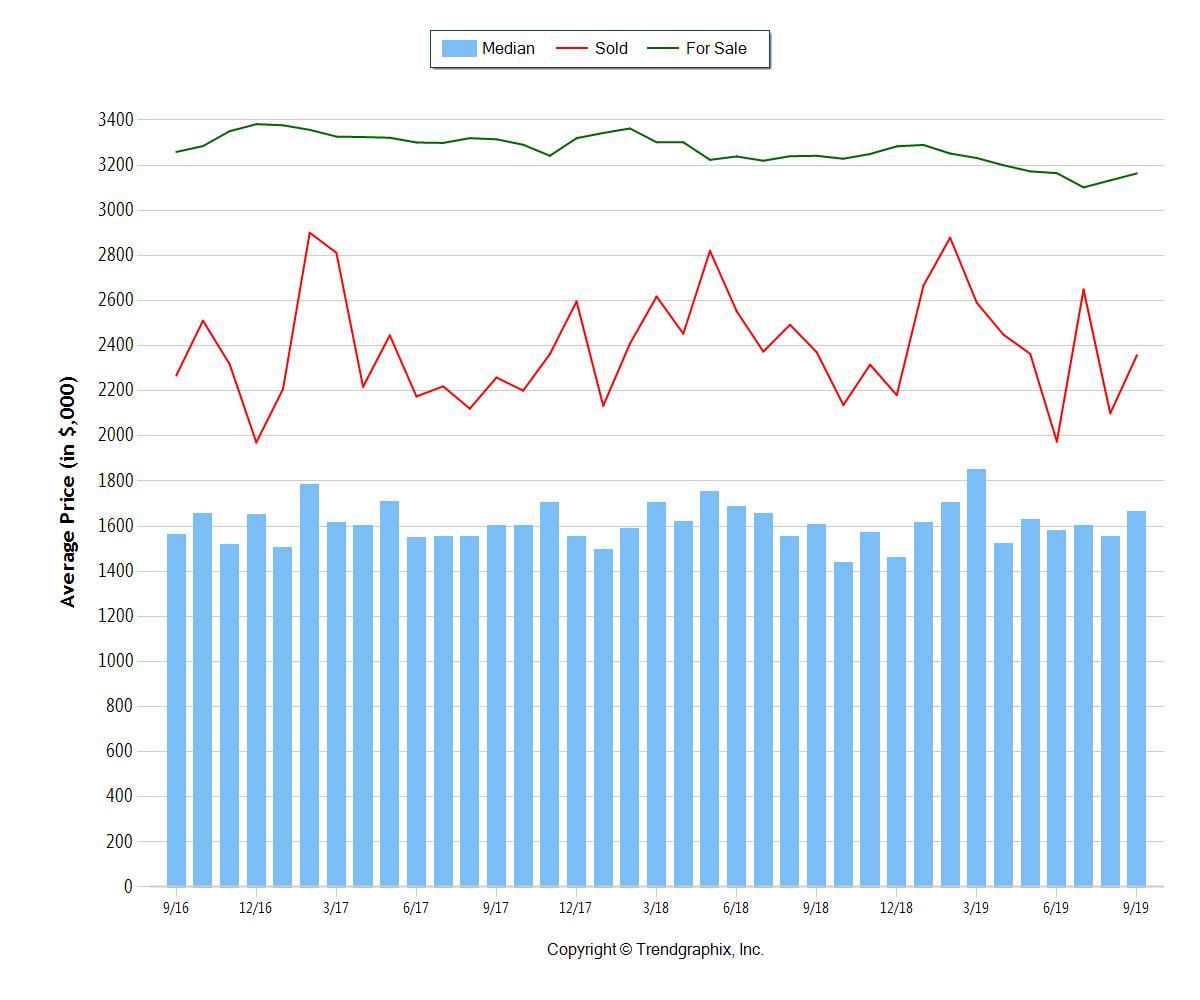
Task: Click the Sold line endpoint at 9/19
Action: pyautogui.click(x=1136, y=355)
